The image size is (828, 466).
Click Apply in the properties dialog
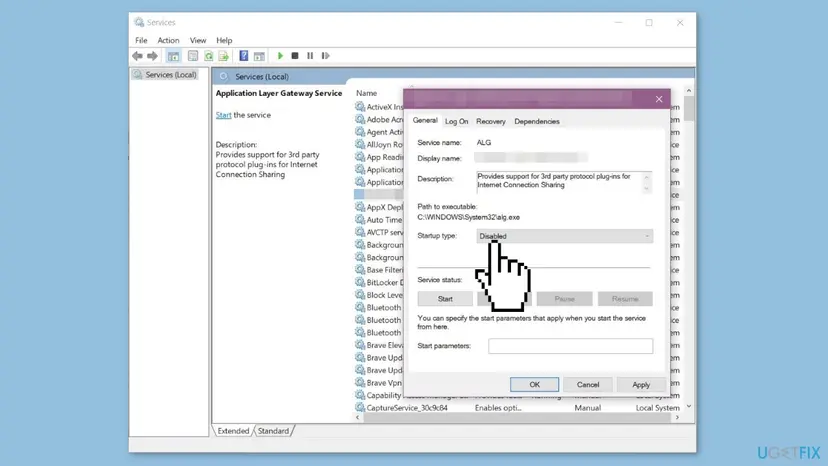[641, 385]
